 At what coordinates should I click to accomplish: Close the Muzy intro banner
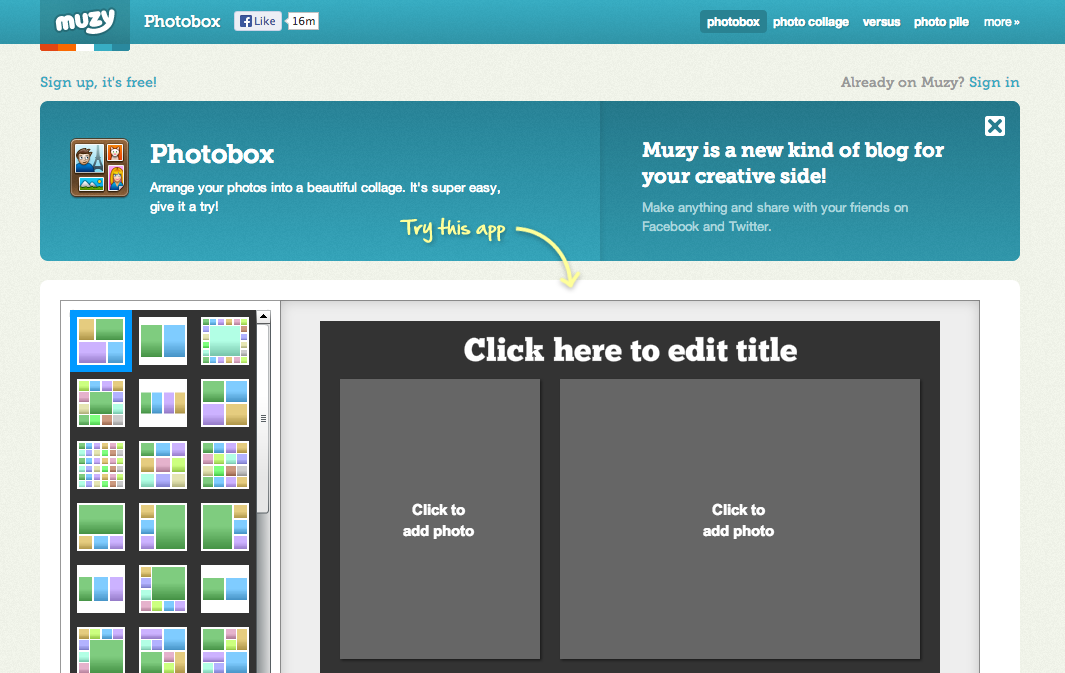(x=994, y=126)
